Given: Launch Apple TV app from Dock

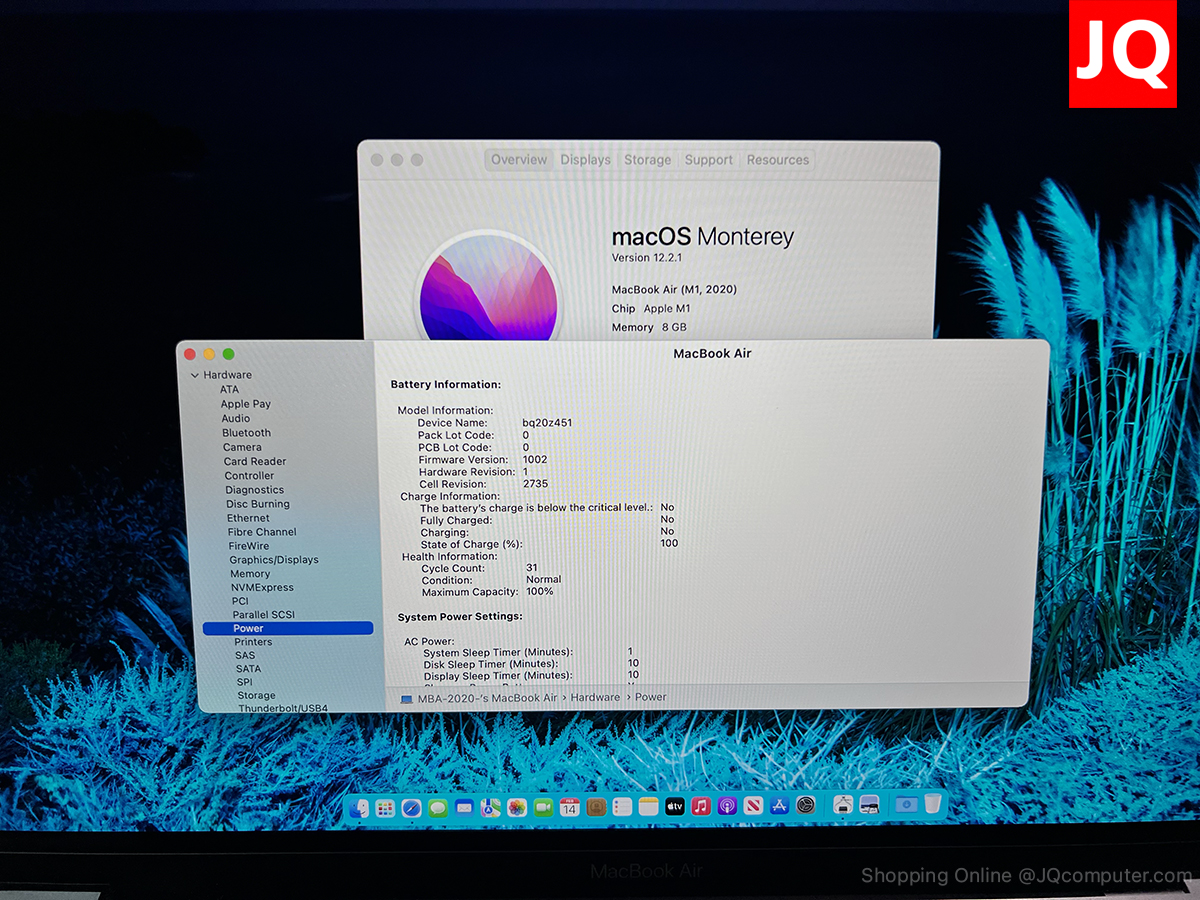Looking at the screenshot, I should tap(675, 806).
